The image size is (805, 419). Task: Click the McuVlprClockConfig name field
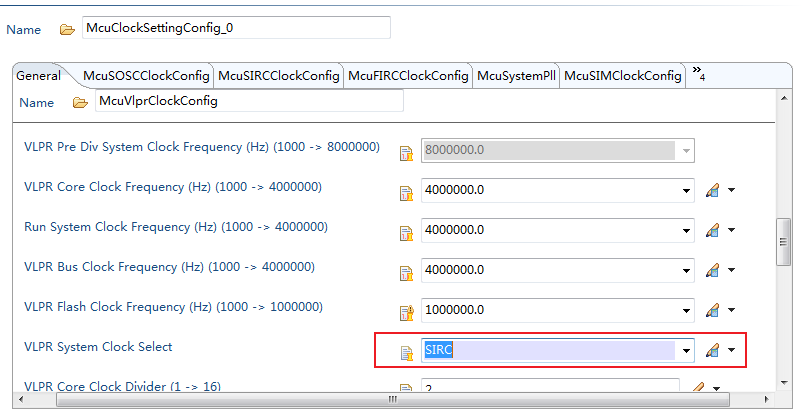coord(250,101)
